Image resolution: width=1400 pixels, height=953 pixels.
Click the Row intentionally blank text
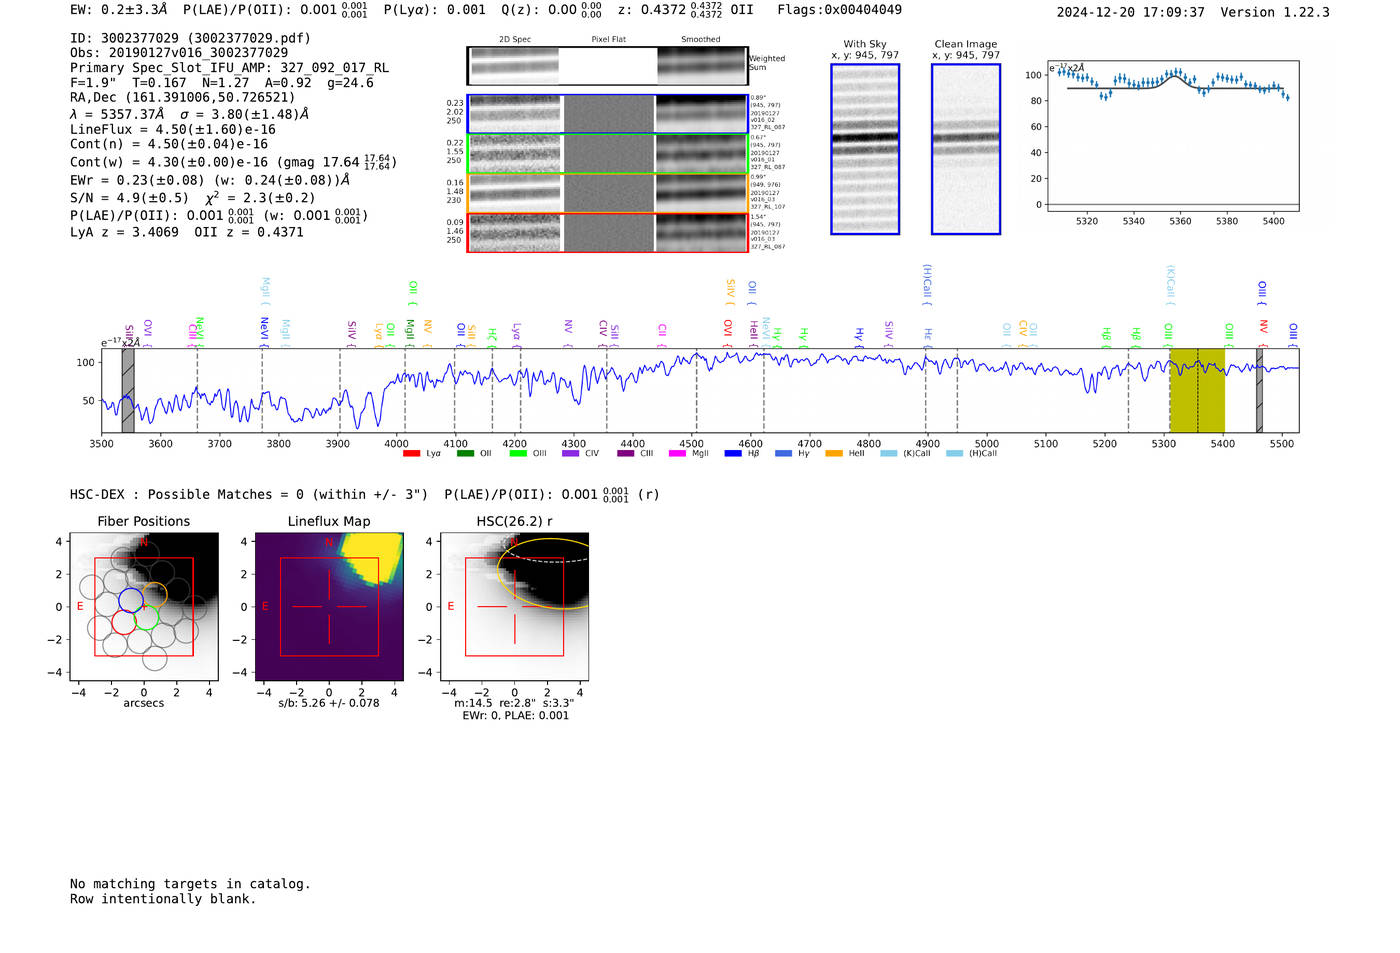tap(163, 899)
